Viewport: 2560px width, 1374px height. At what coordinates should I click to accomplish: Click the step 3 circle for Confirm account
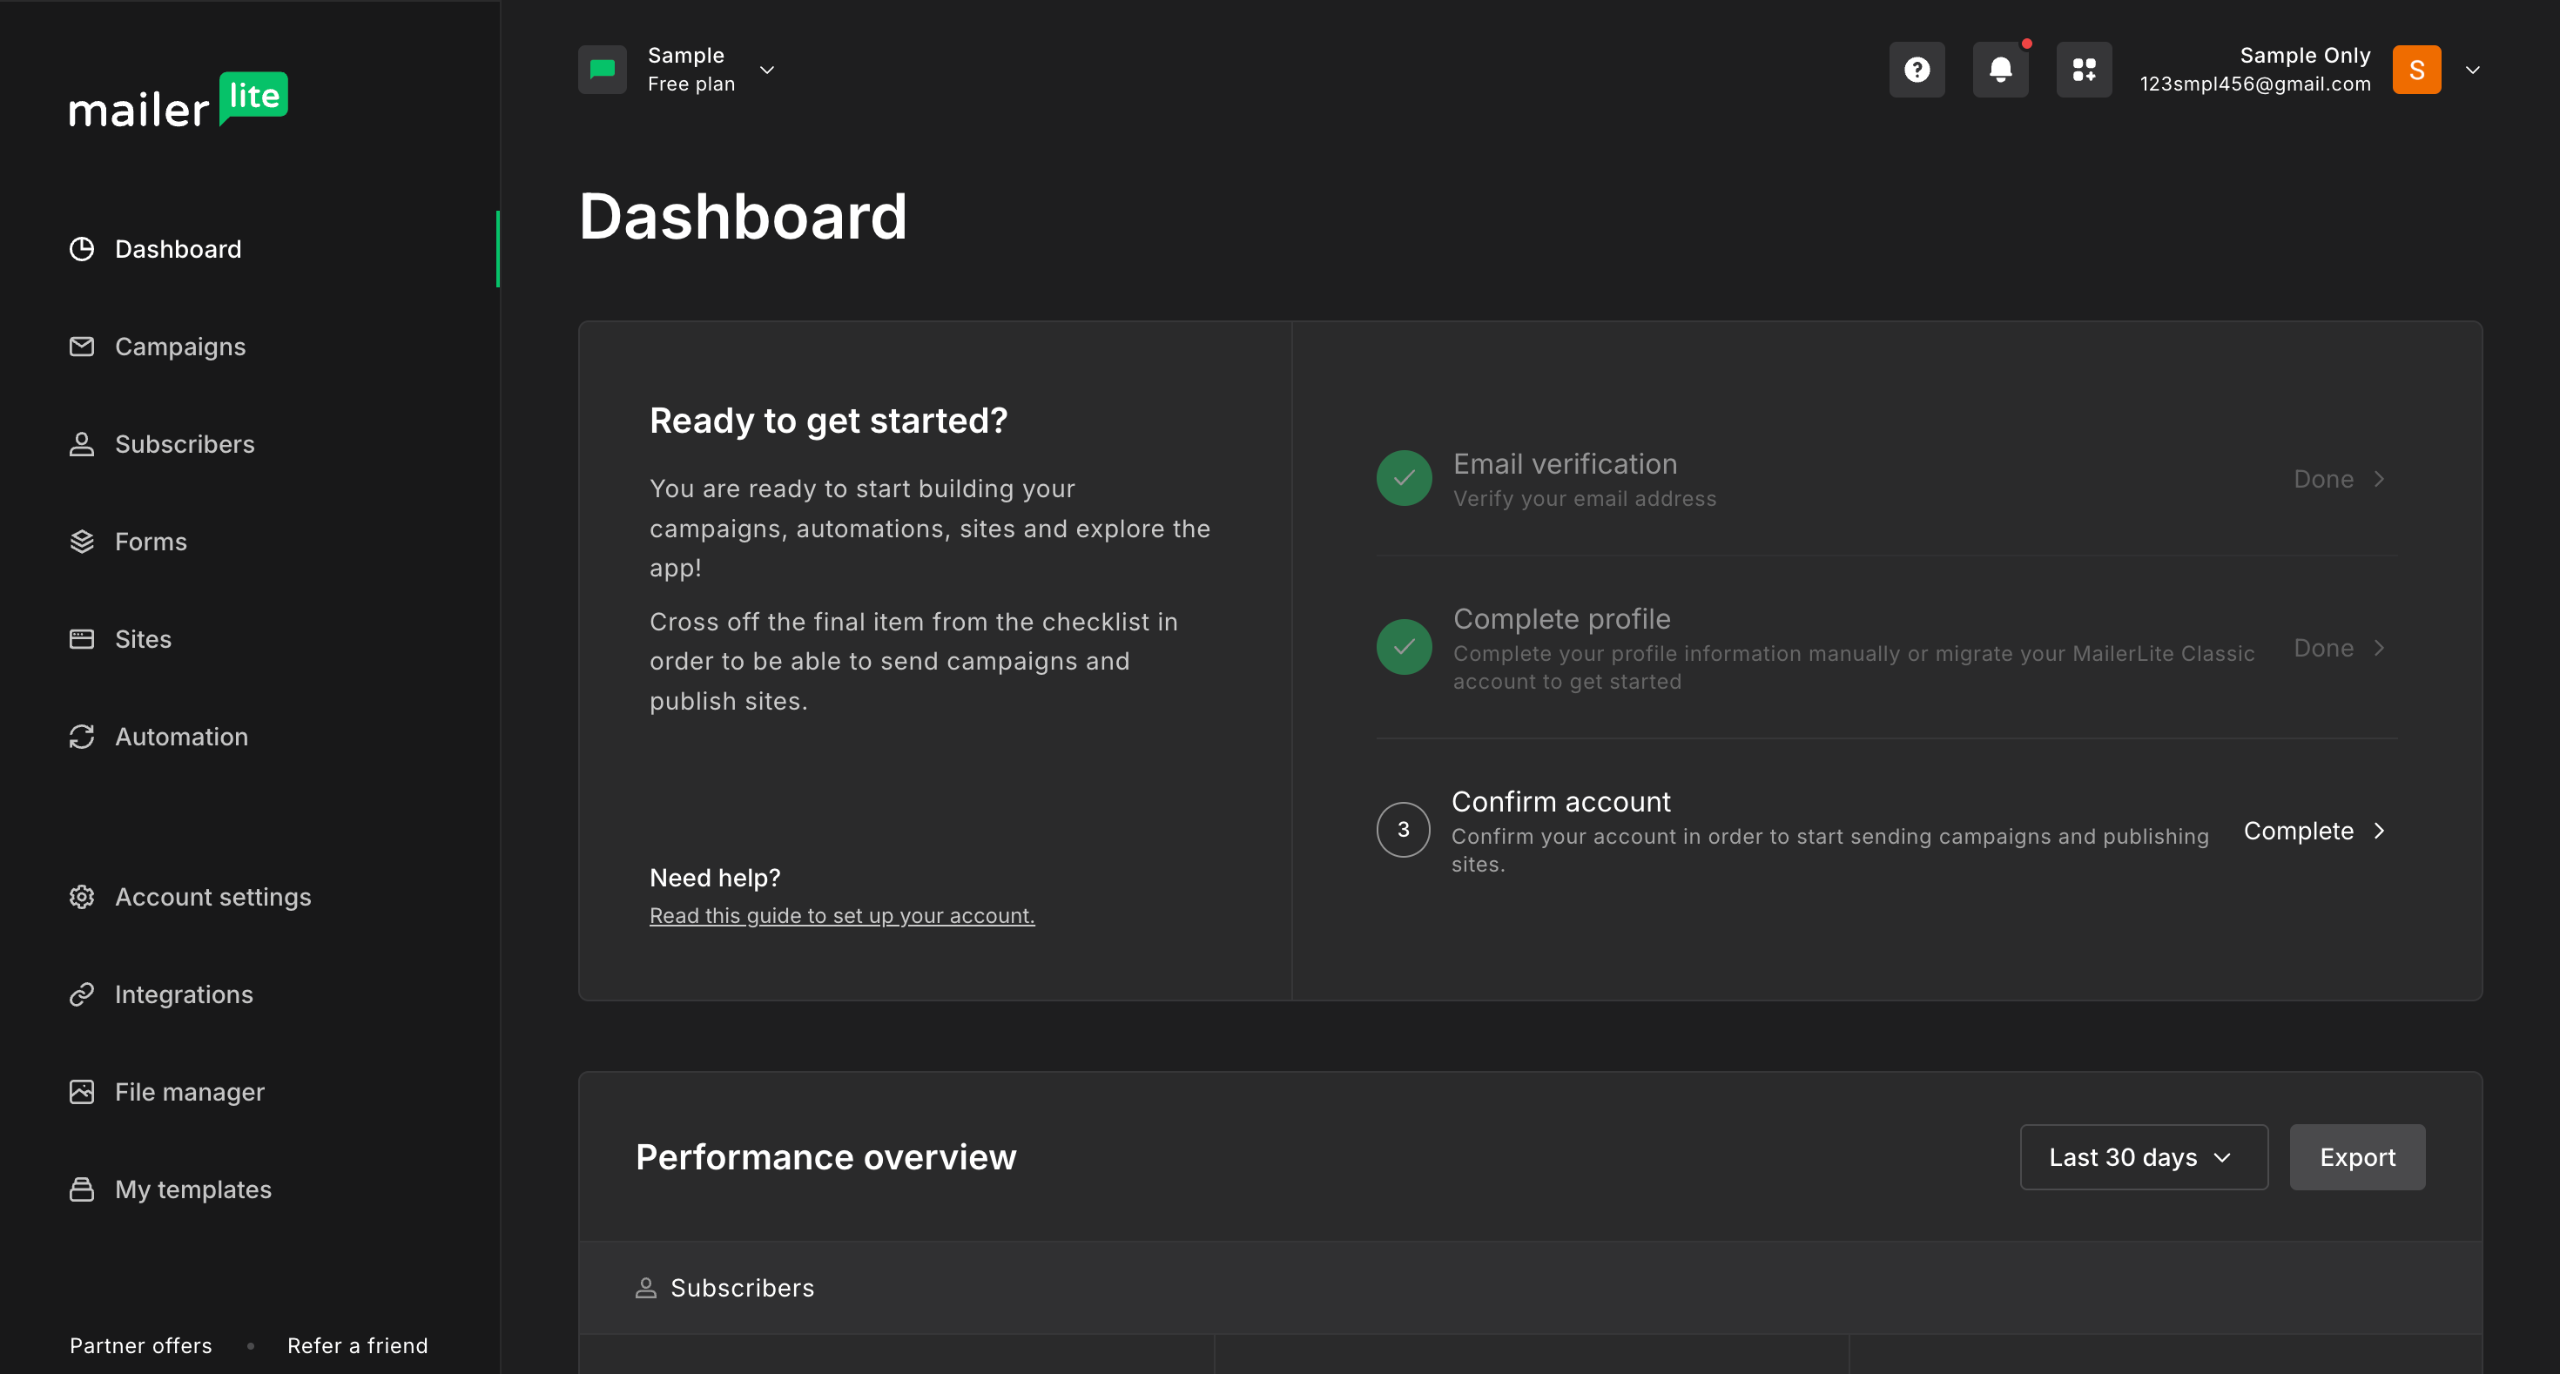[x=1403, y=830]
